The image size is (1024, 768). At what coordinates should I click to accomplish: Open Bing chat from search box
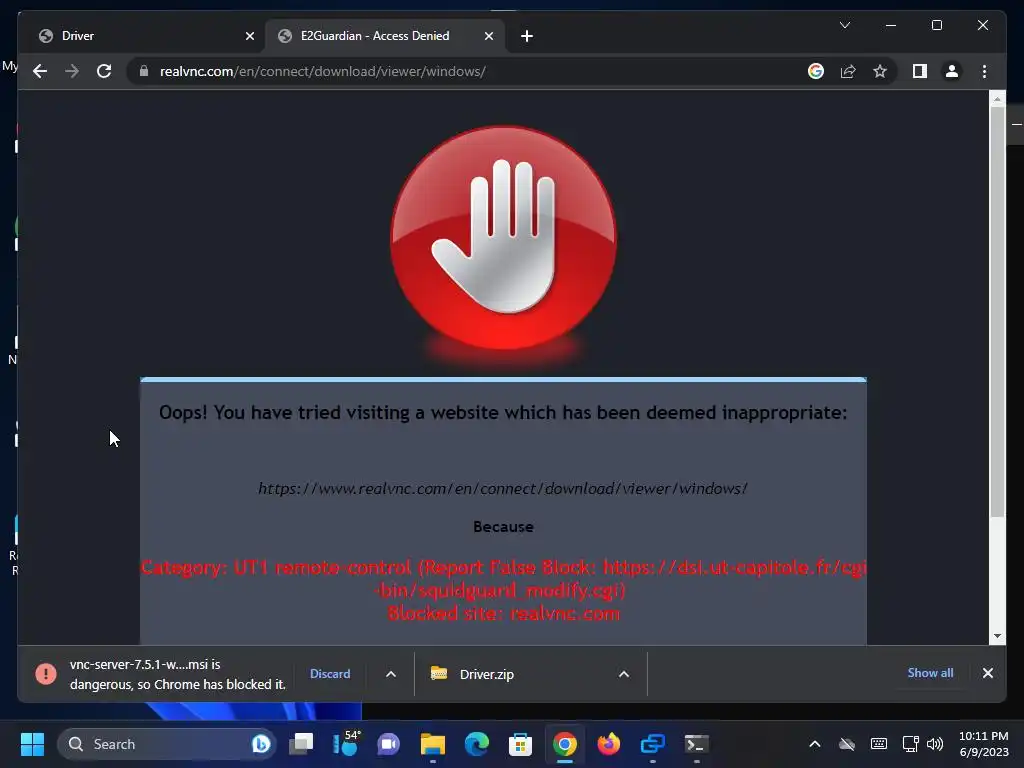click(261, 744)
